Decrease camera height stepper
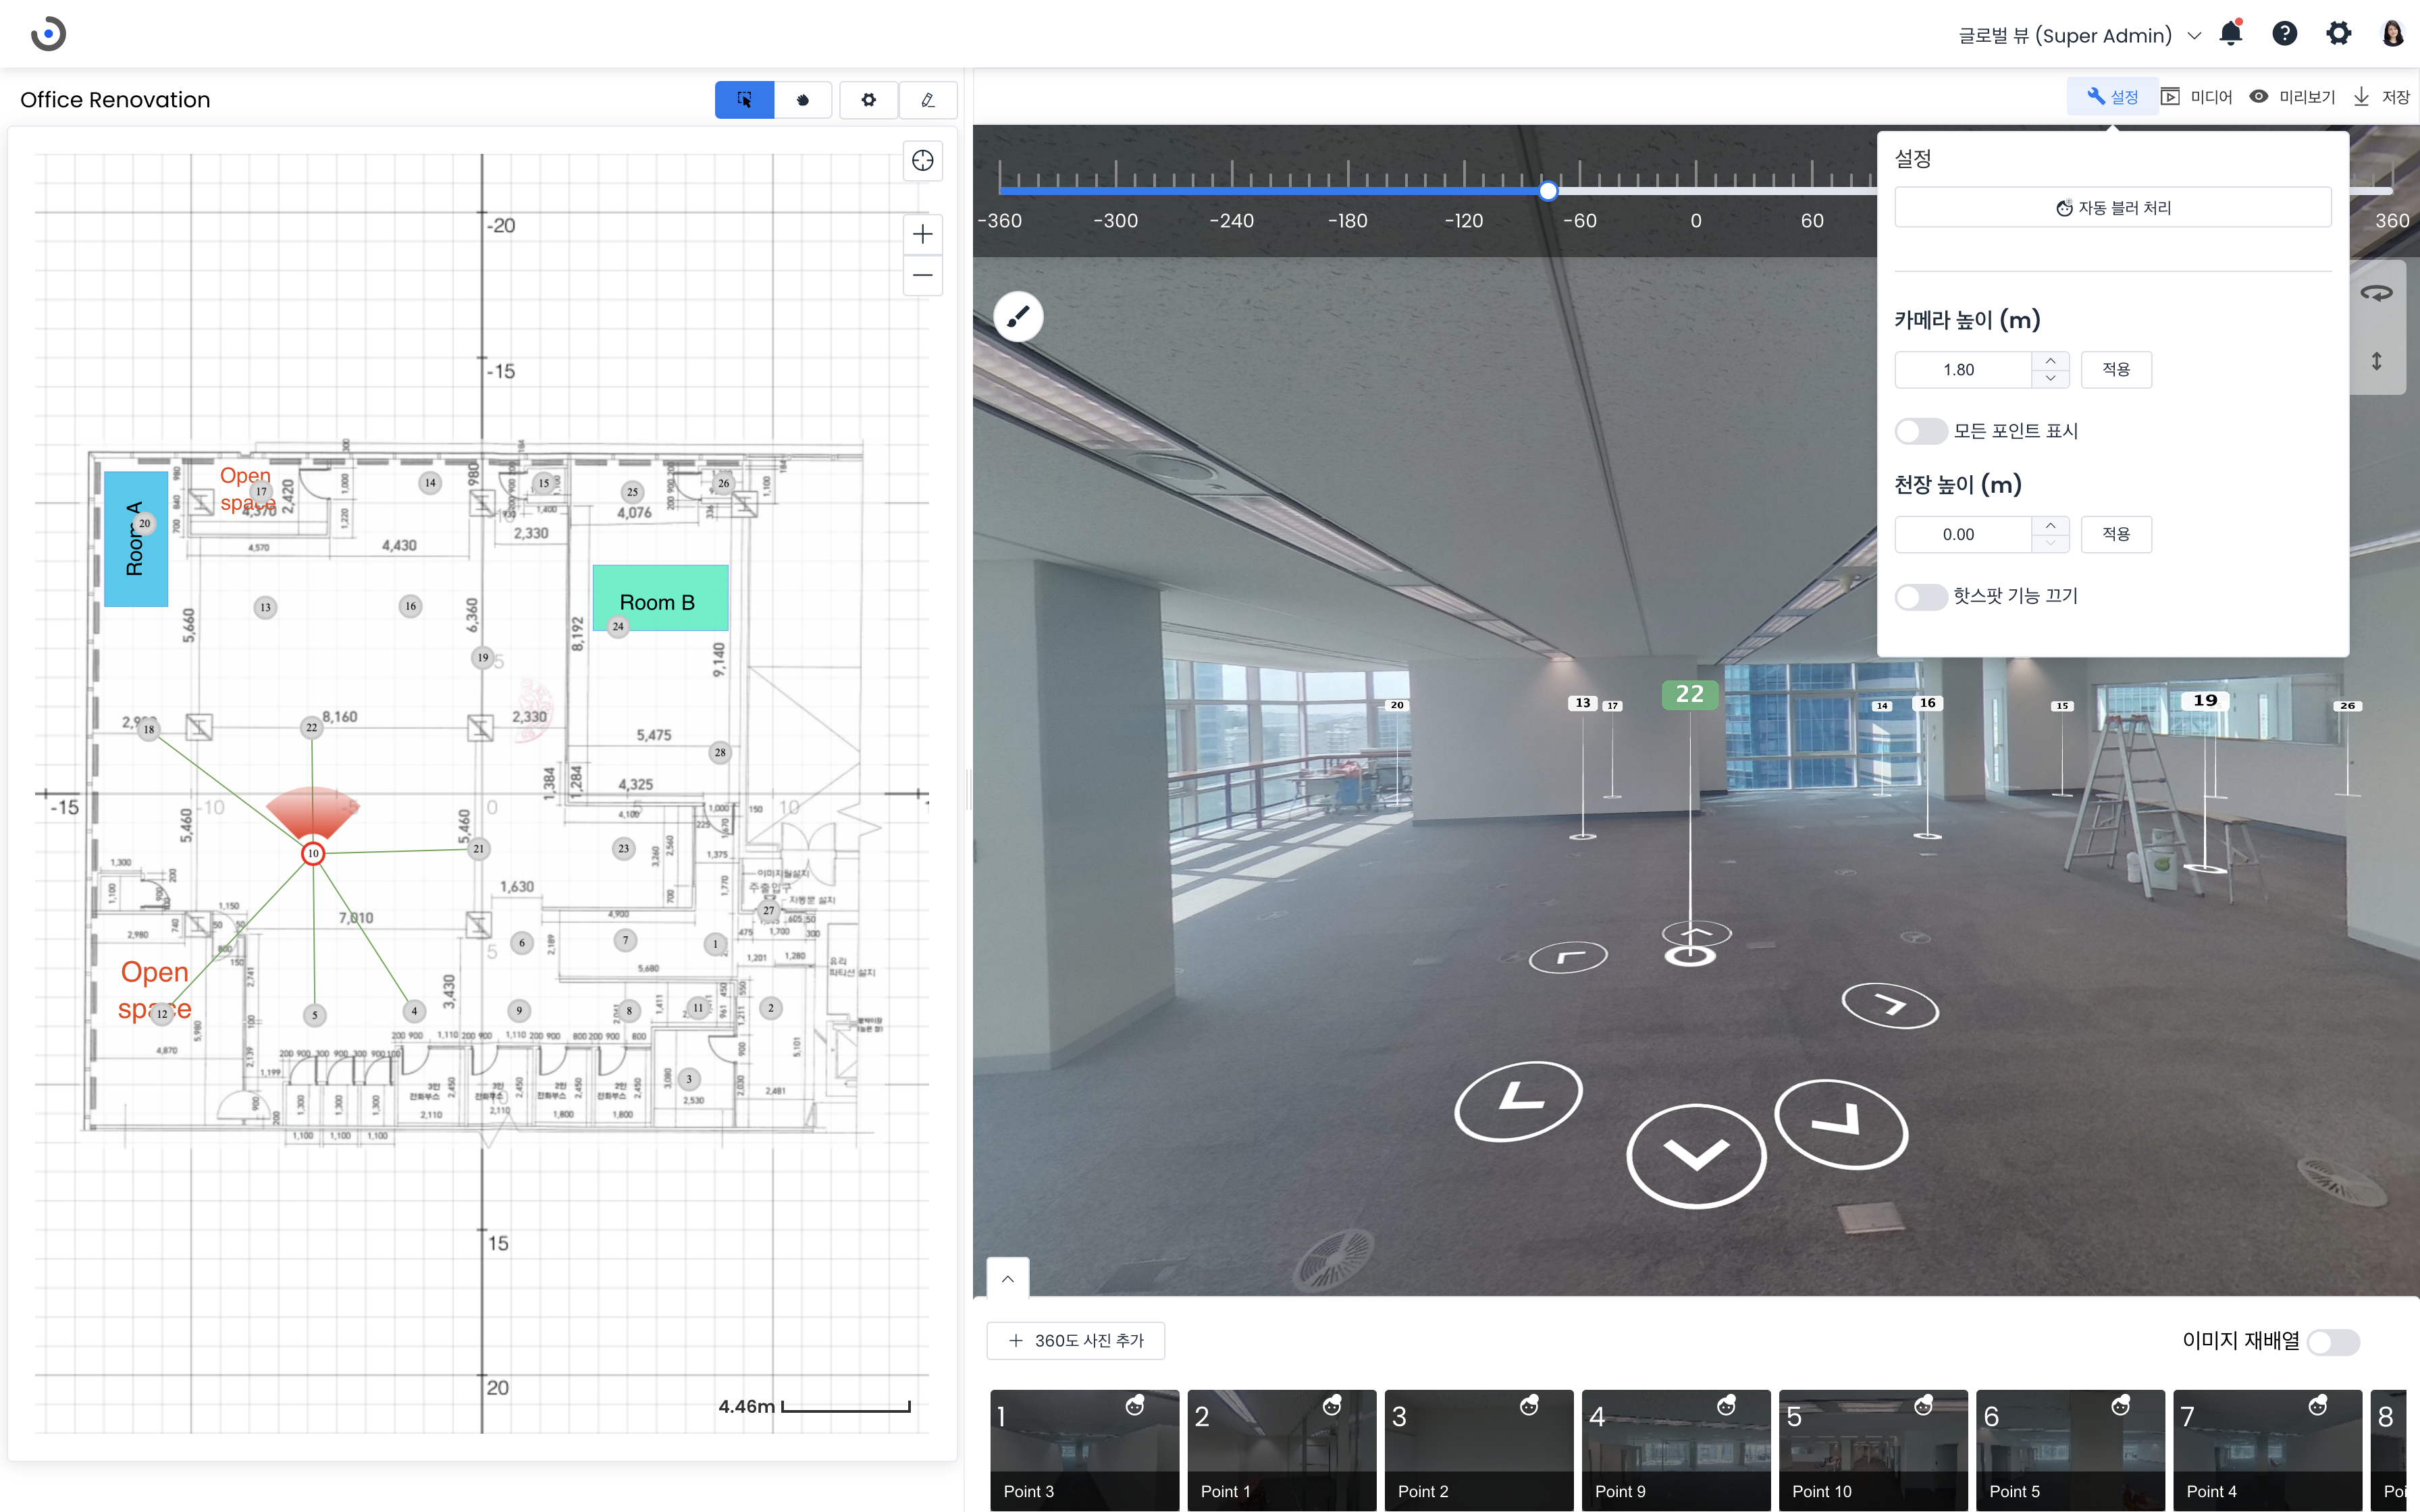 (2050, 379)
